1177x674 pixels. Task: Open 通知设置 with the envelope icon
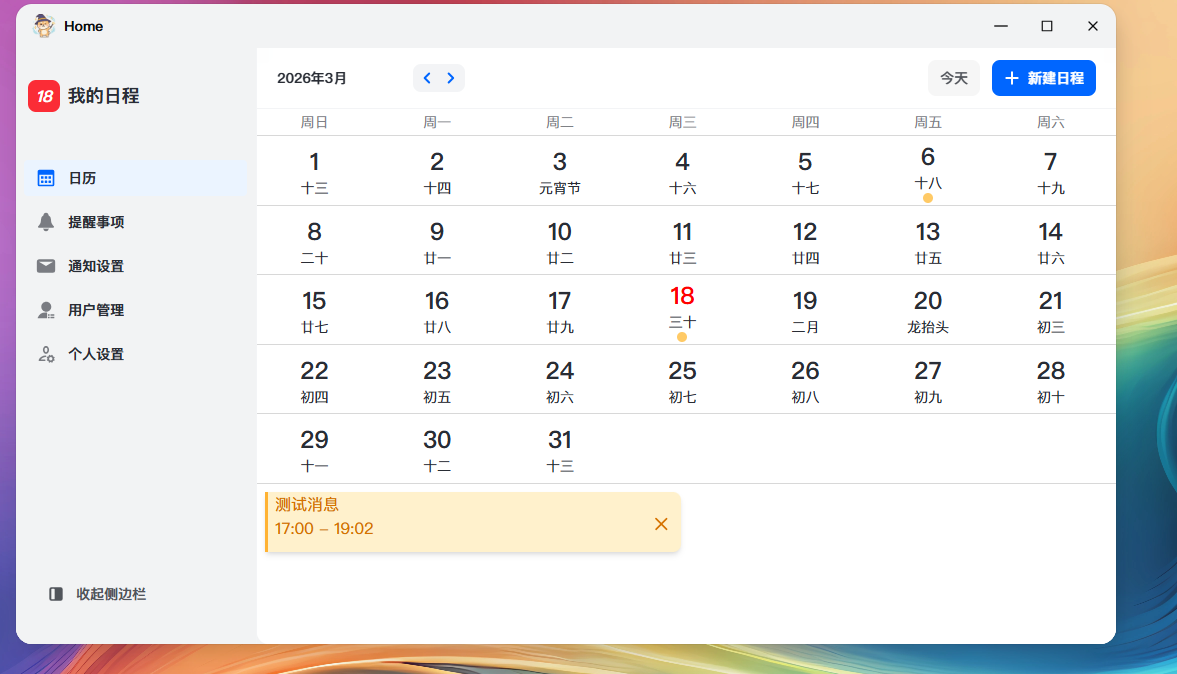95,266
